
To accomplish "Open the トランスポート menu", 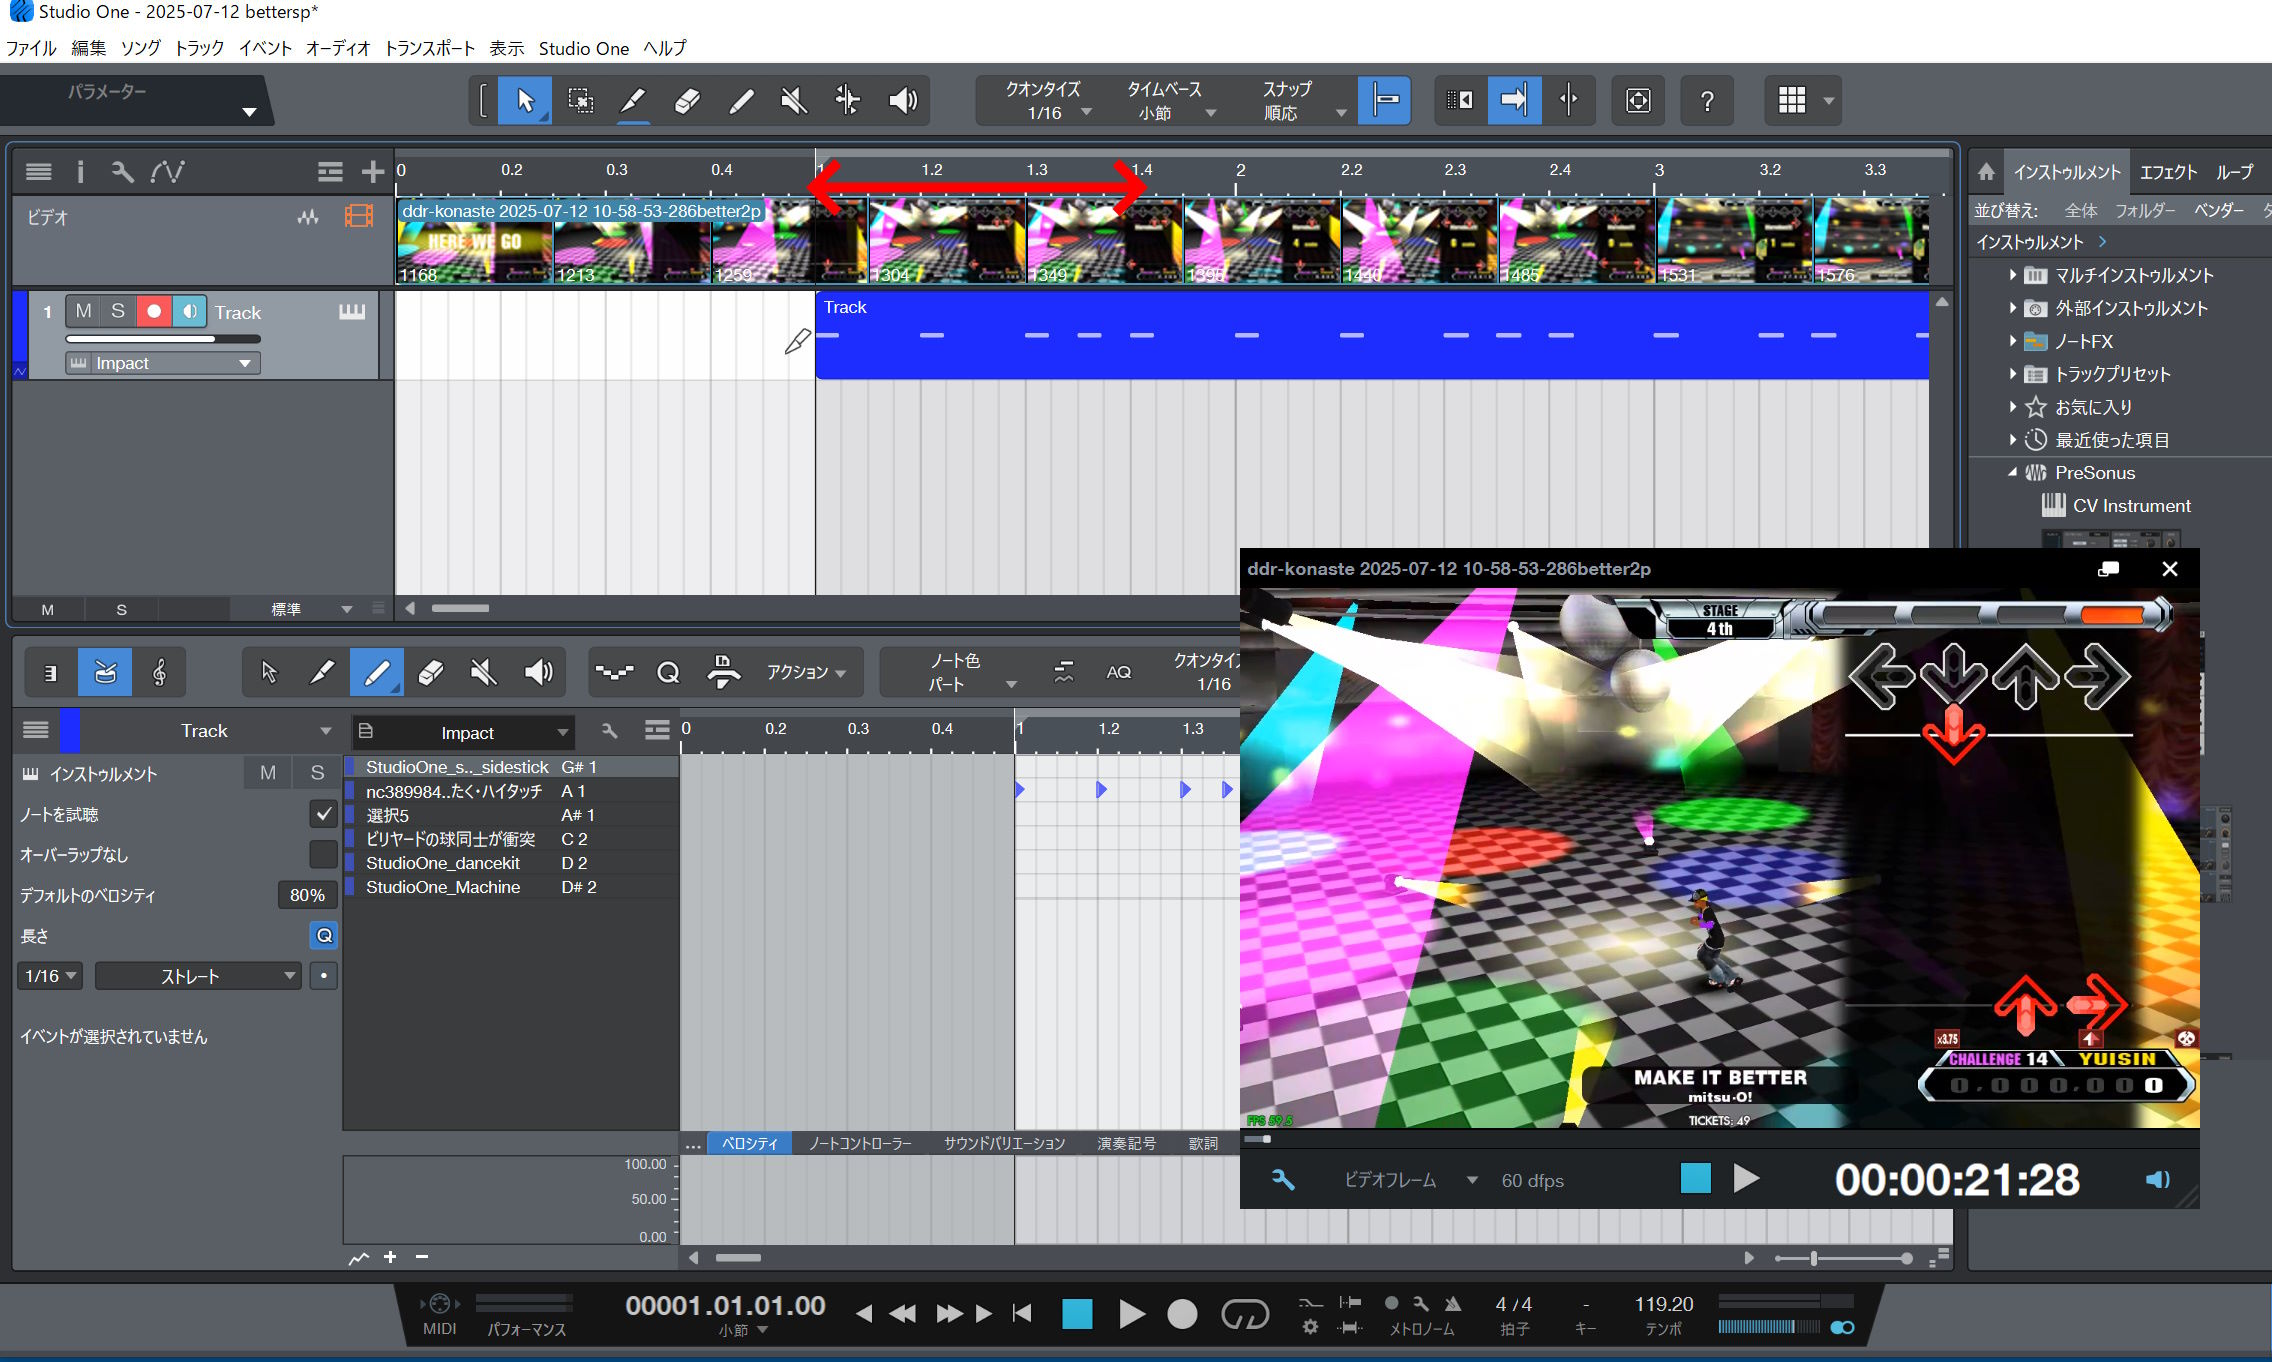I will pyautogui.click(x=430, y=48).
